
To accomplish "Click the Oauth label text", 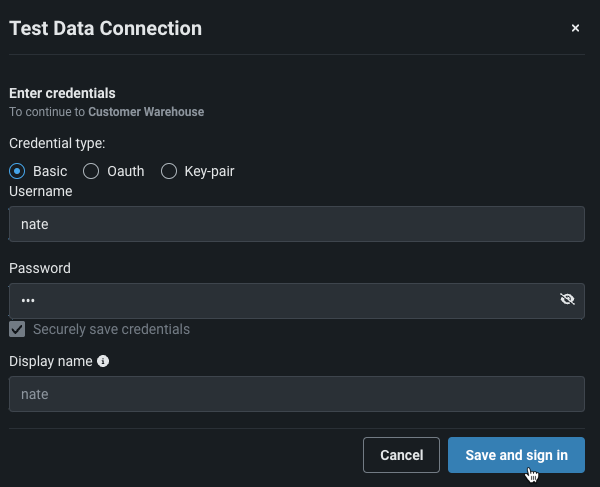I will 126,171.
